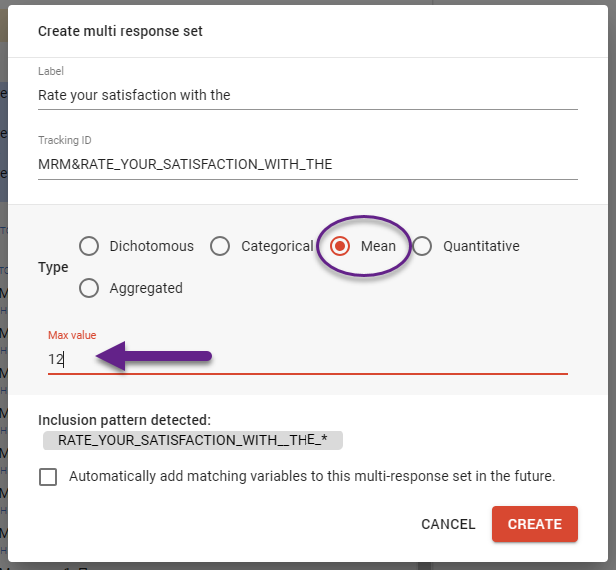
Task: Pick the Quantitative type option
Action: [x=423, y=246]
